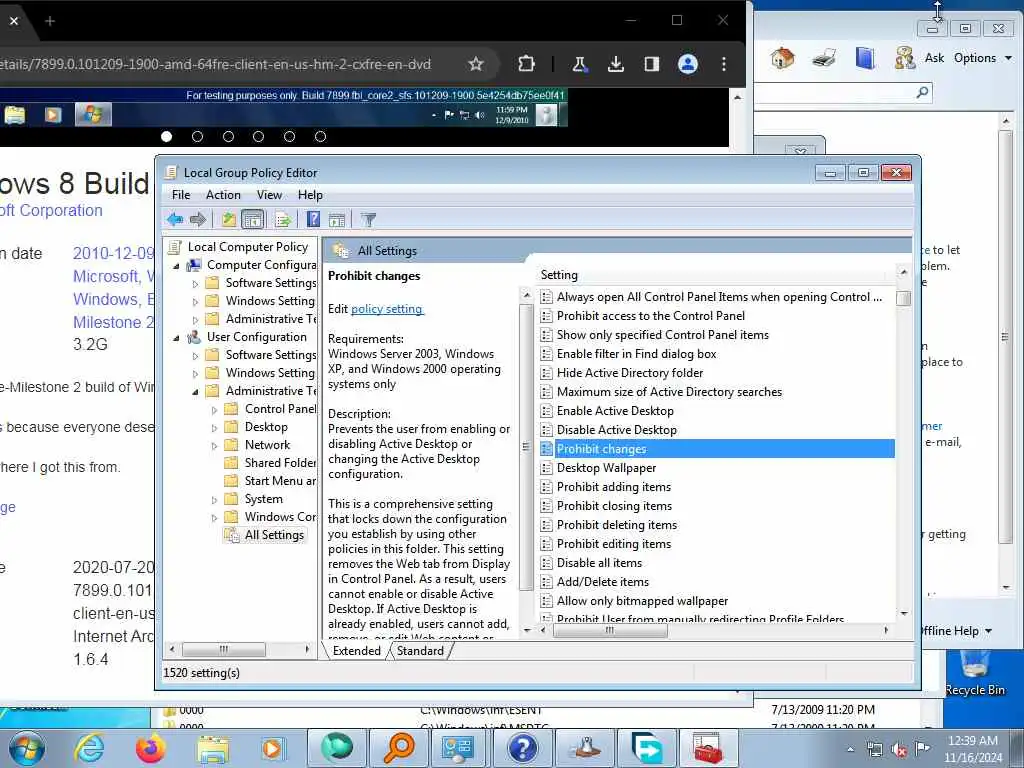1024x768 pixels.
Task: Open Chrome Downloads icon
Action: point(615,64)
